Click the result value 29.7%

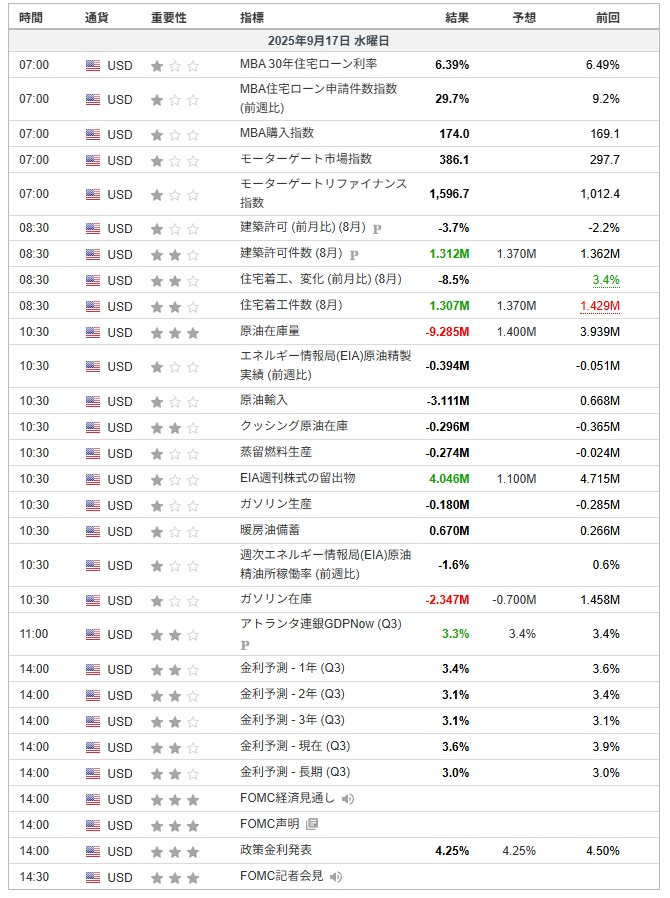[x=452, y=99]
